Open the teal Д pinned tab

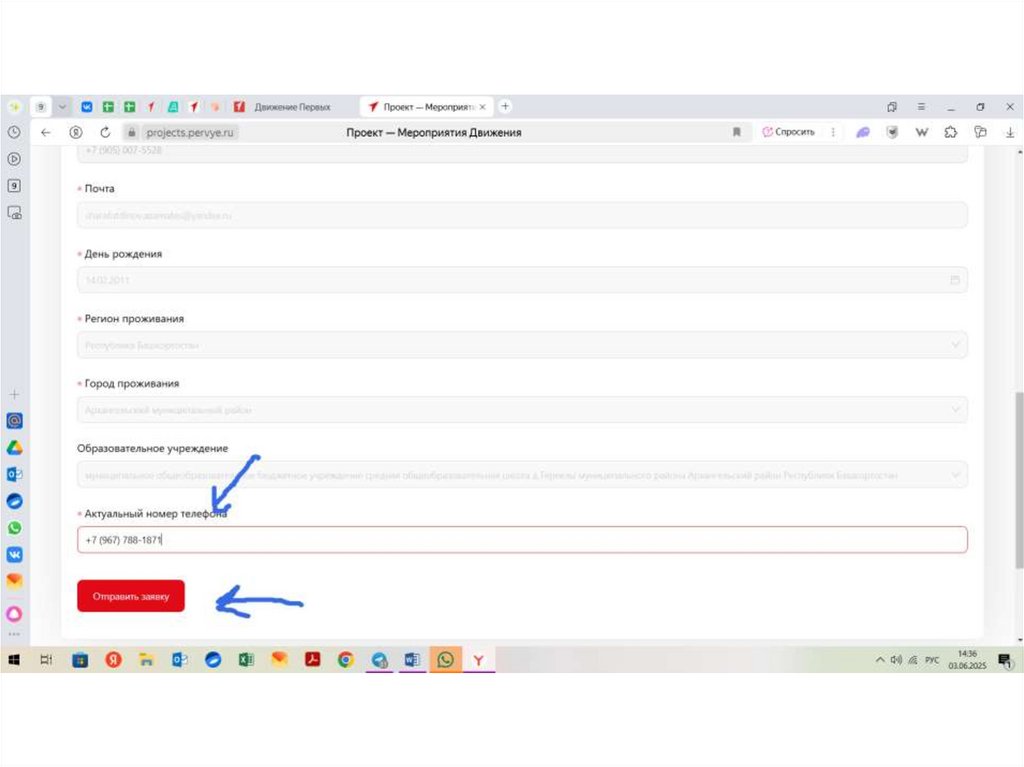[x=173, y=106]
